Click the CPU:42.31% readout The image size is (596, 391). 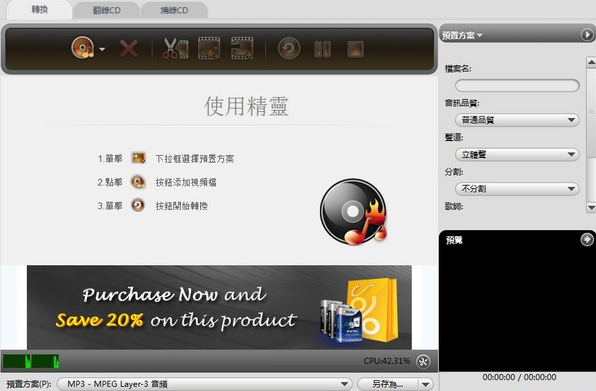387,361
